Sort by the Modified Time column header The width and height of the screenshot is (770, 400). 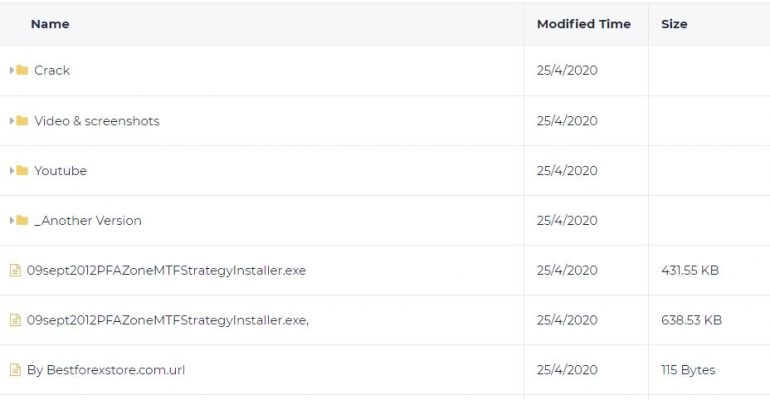pos(584,24)
